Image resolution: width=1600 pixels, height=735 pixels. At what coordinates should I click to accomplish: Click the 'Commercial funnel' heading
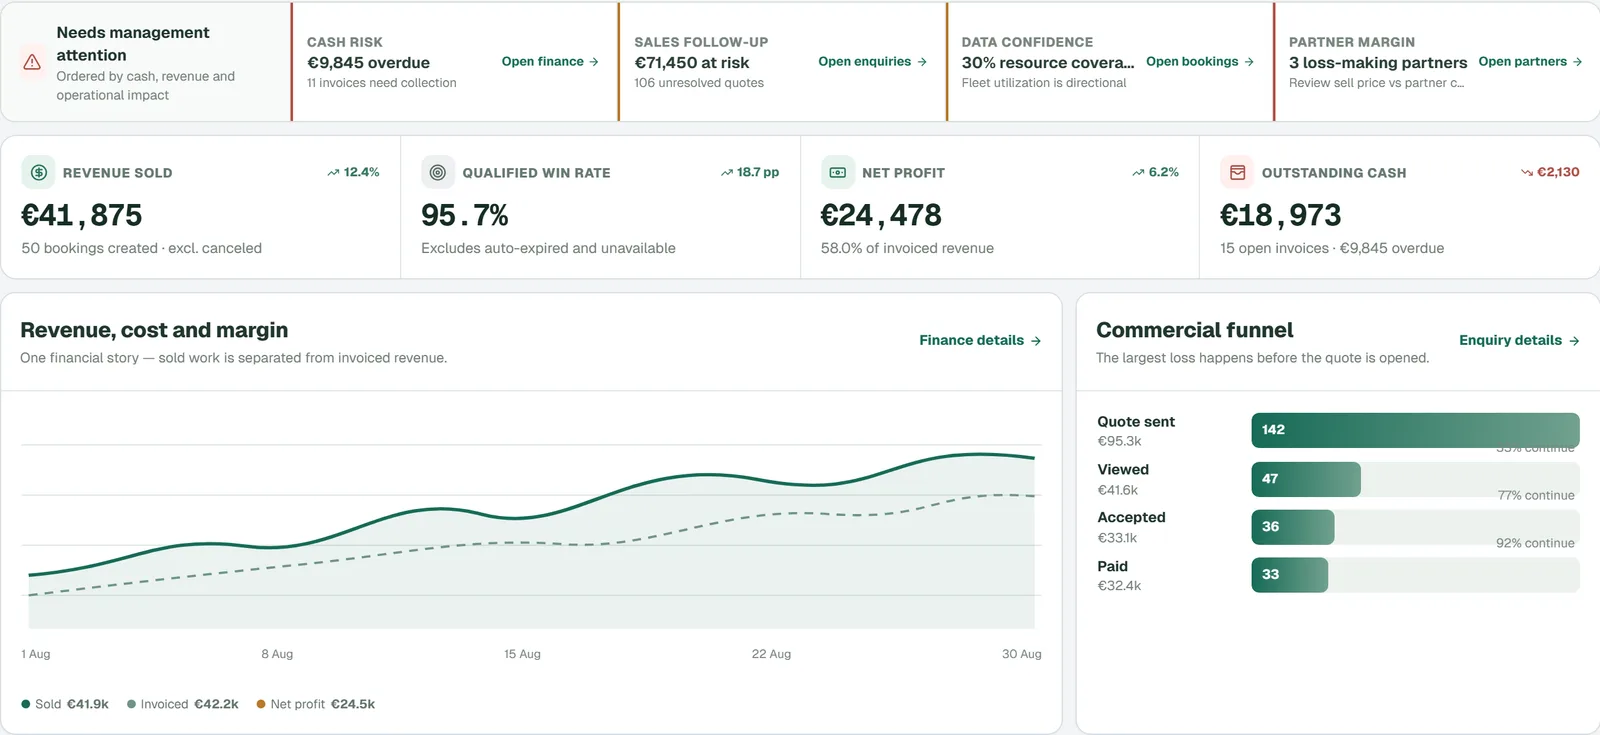tap(1195, 330)
